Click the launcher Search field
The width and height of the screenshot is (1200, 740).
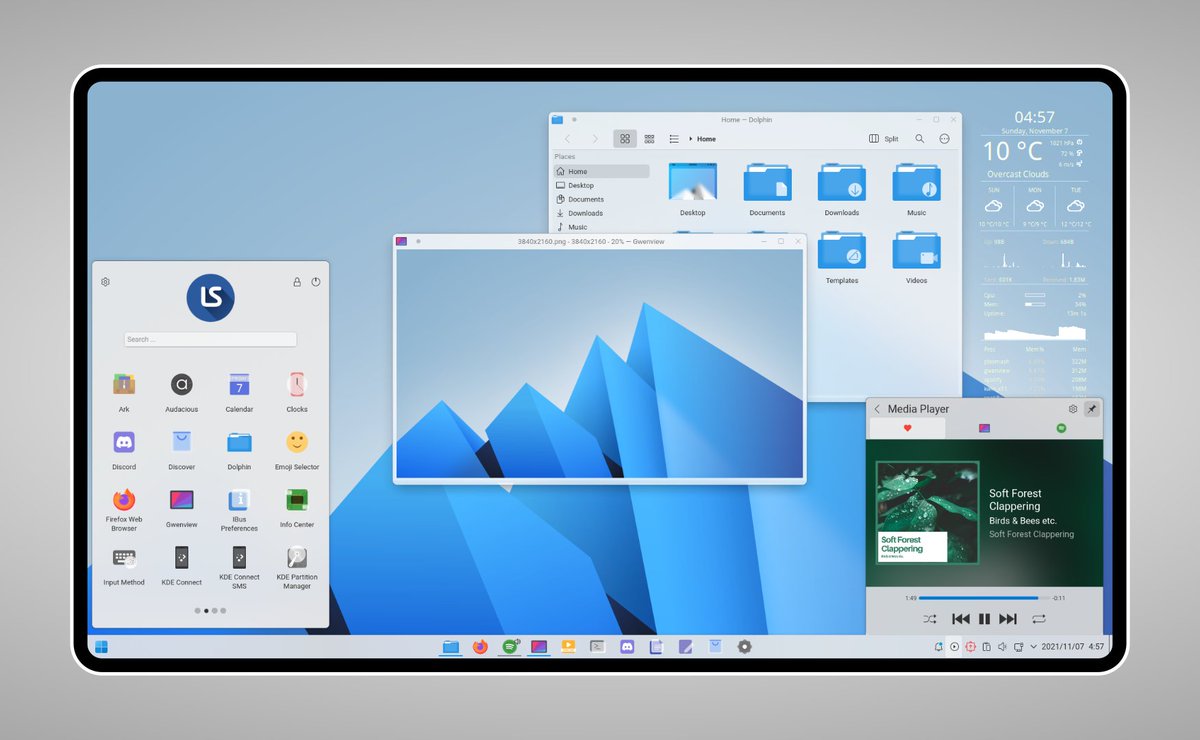(x=210, y=339)
